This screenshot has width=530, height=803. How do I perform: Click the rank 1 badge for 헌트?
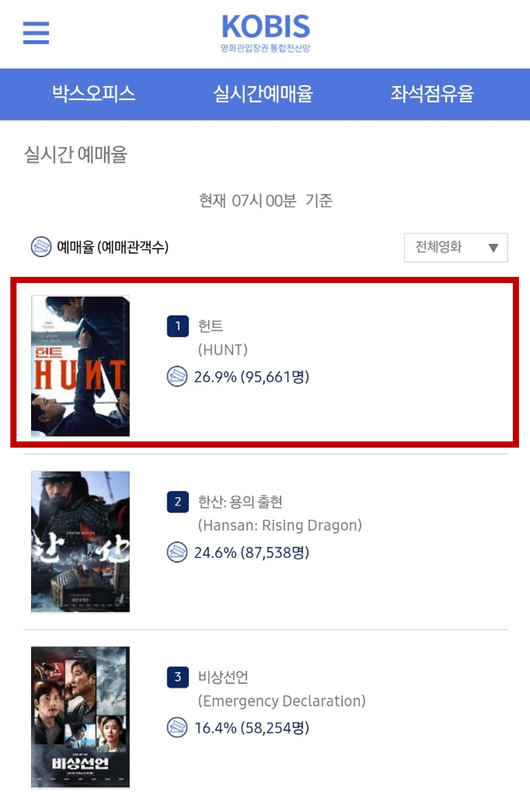[x=178, y=326]
